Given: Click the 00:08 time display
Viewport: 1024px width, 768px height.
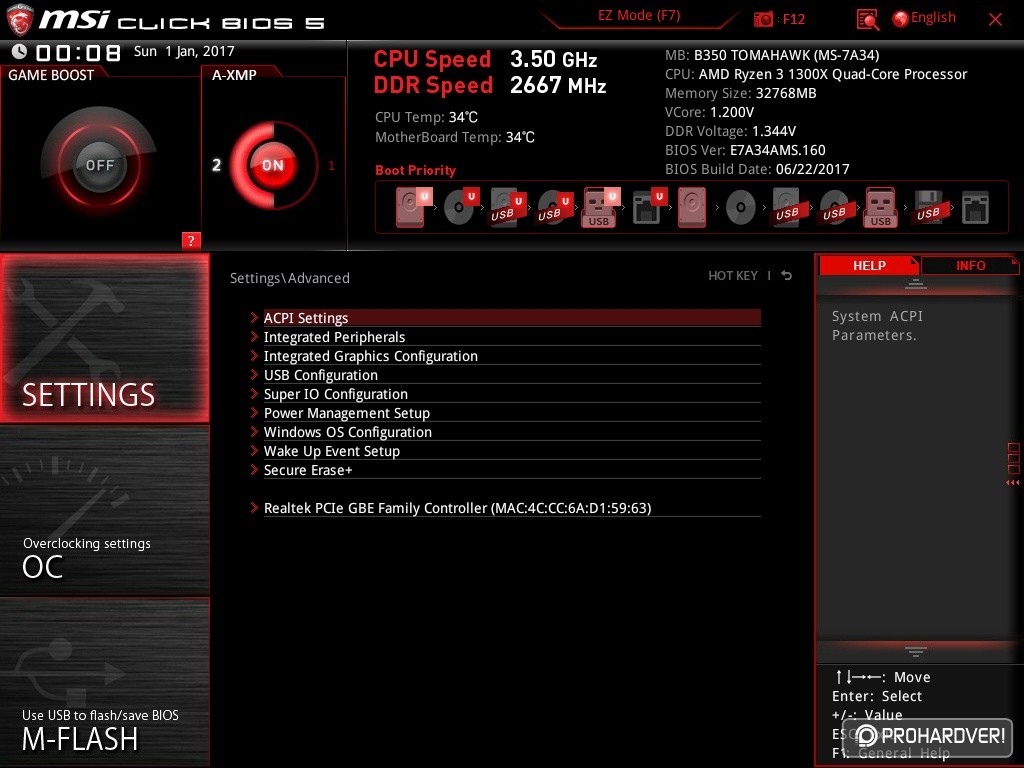Looking at the screenshot, I should click(x=78, y=52).
